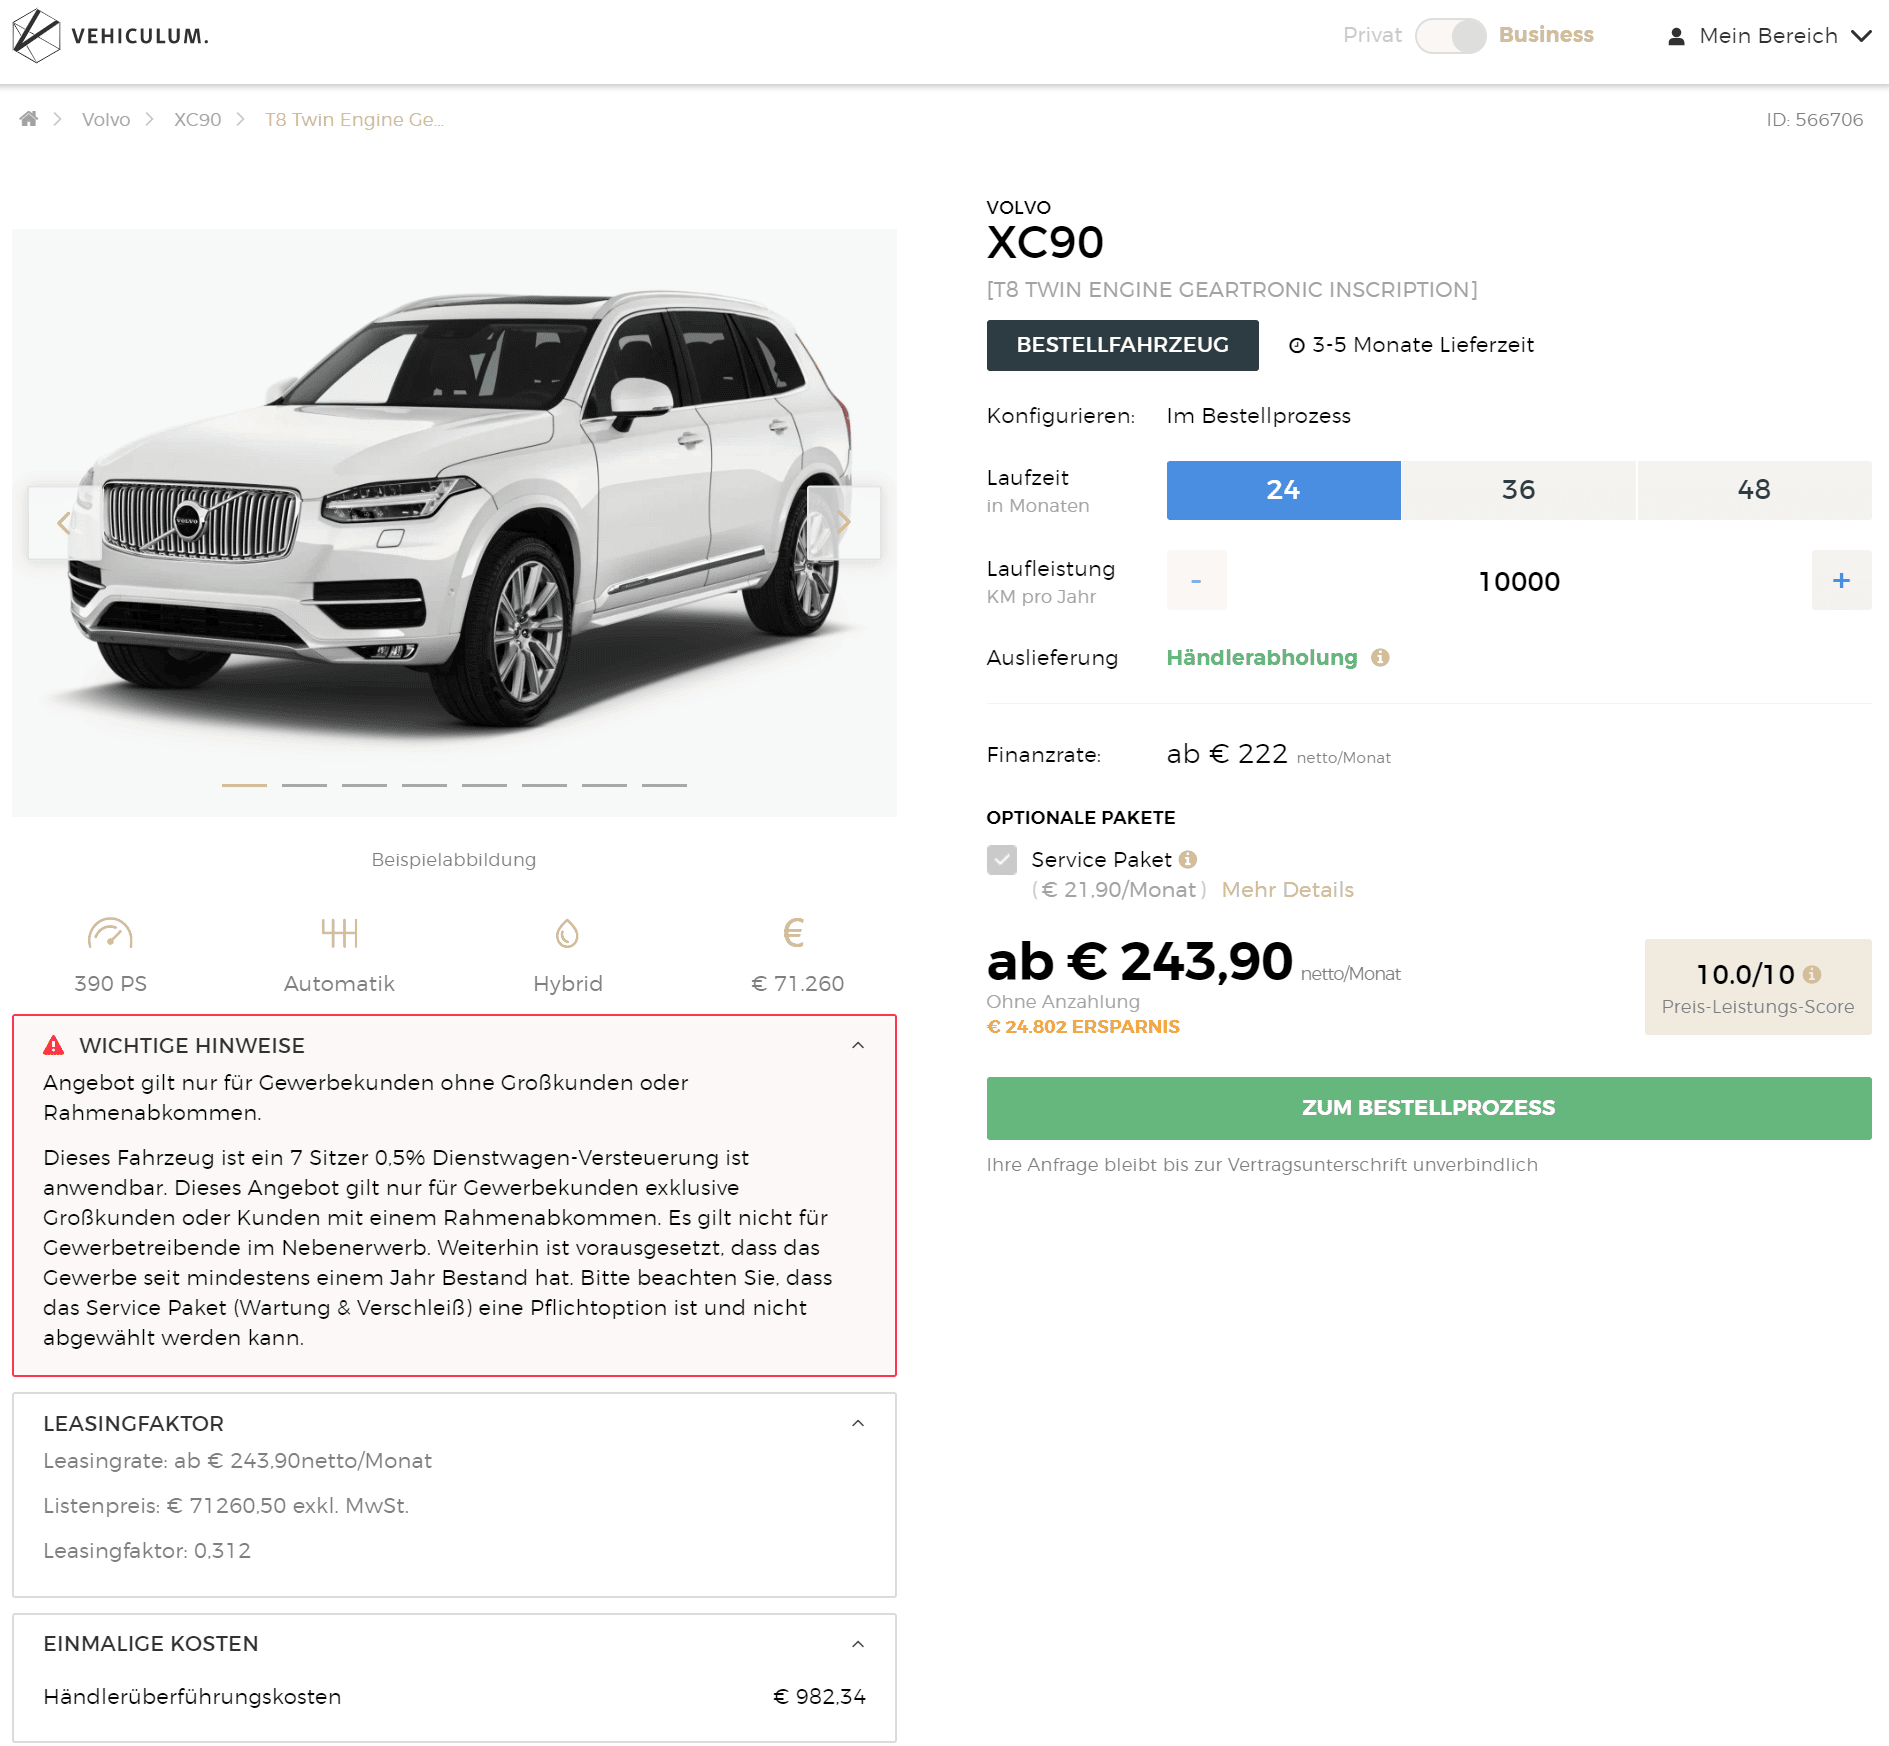The image size is (1889, 1746).
Task: Open the XC90 breadcrumb
Action: coord(197,119)
